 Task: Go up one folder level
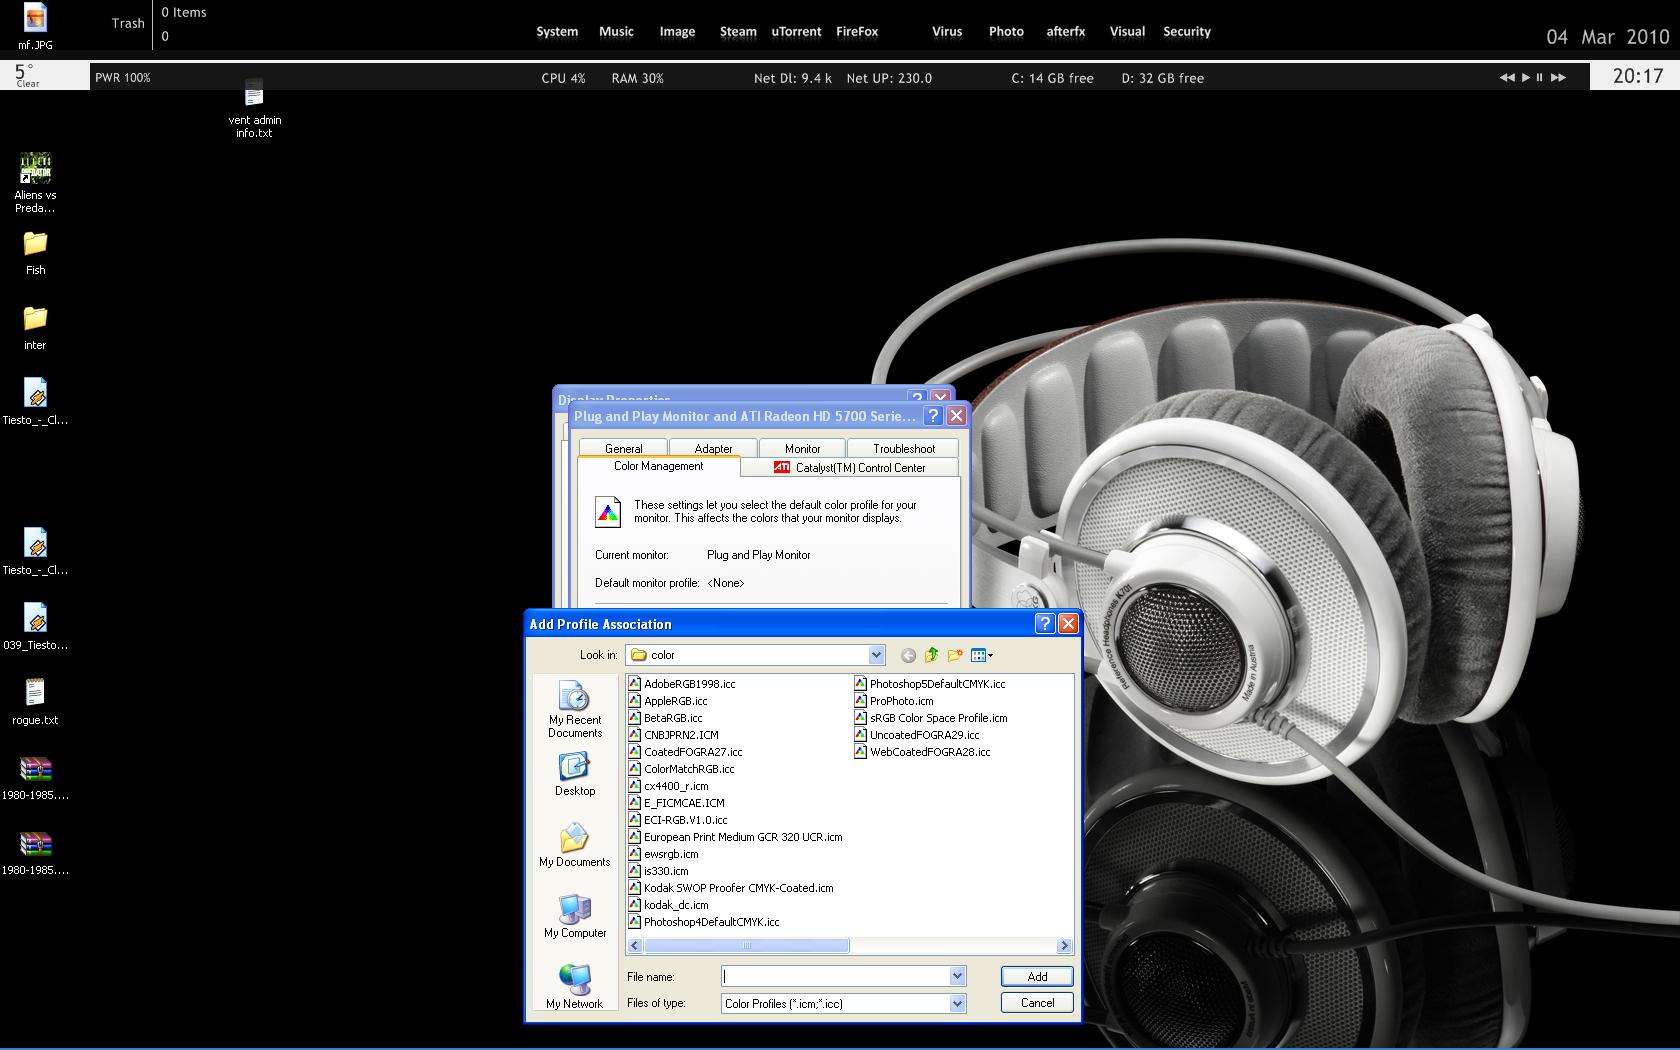tap(931, 655)
